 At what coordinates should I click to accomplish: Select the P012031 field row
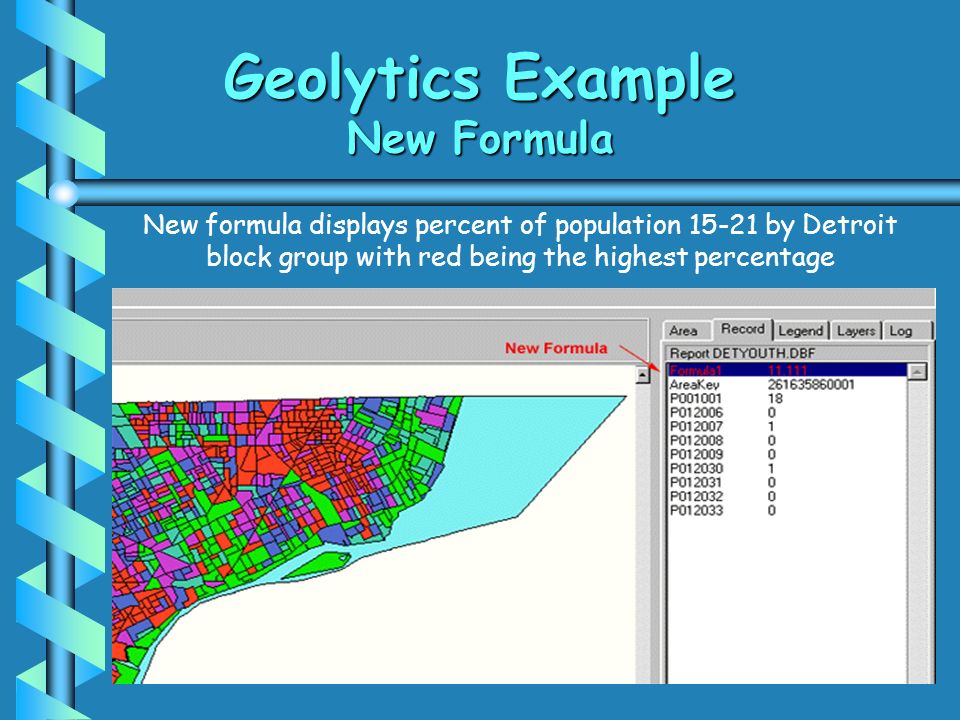click(x=787, y=482)
